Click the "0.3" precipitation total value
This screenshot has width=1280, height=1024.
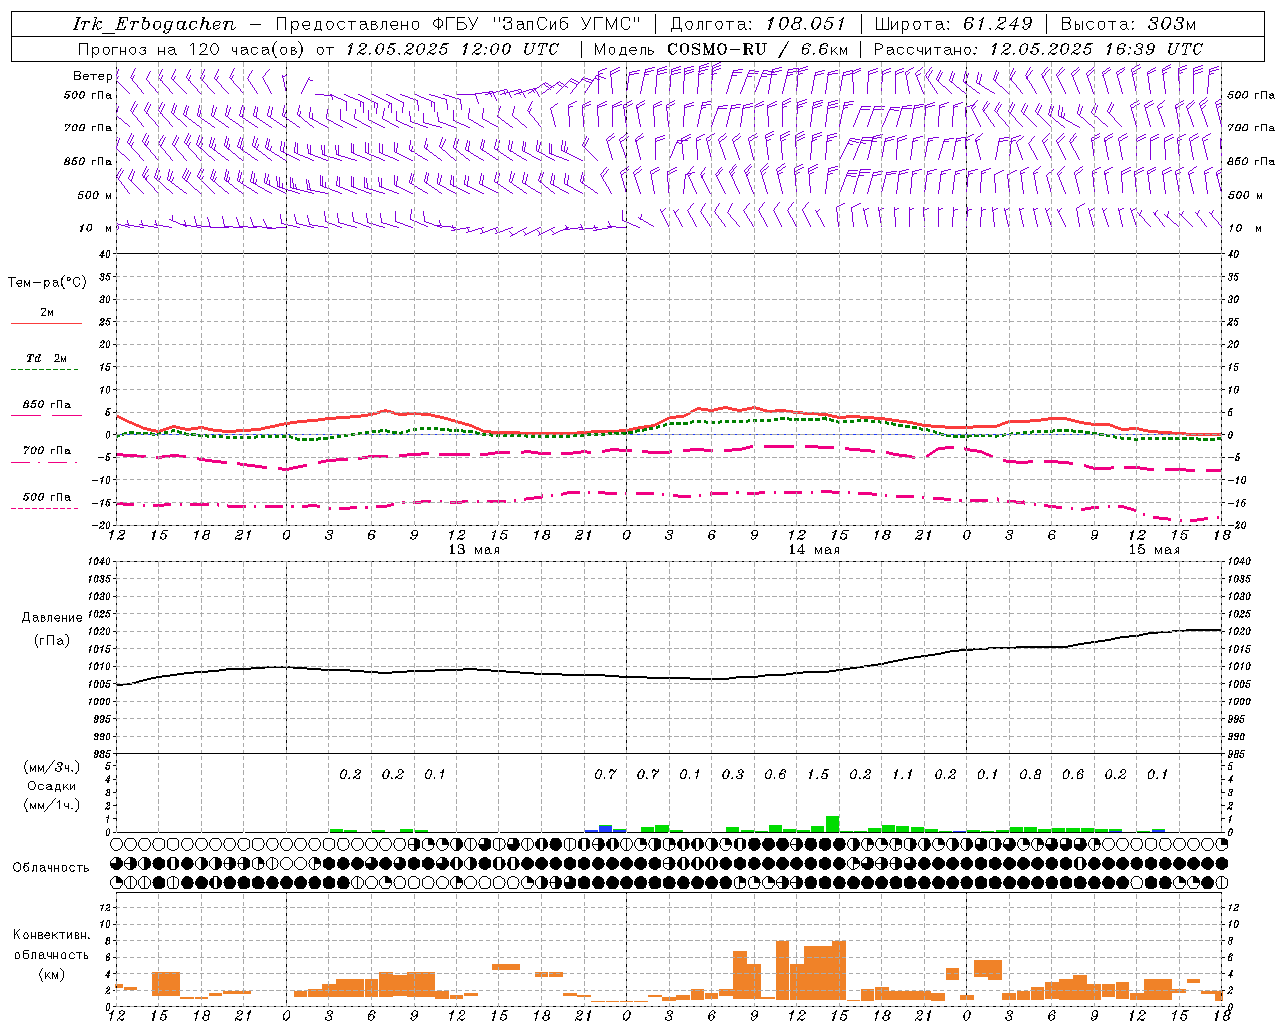(x=733, y=775)
